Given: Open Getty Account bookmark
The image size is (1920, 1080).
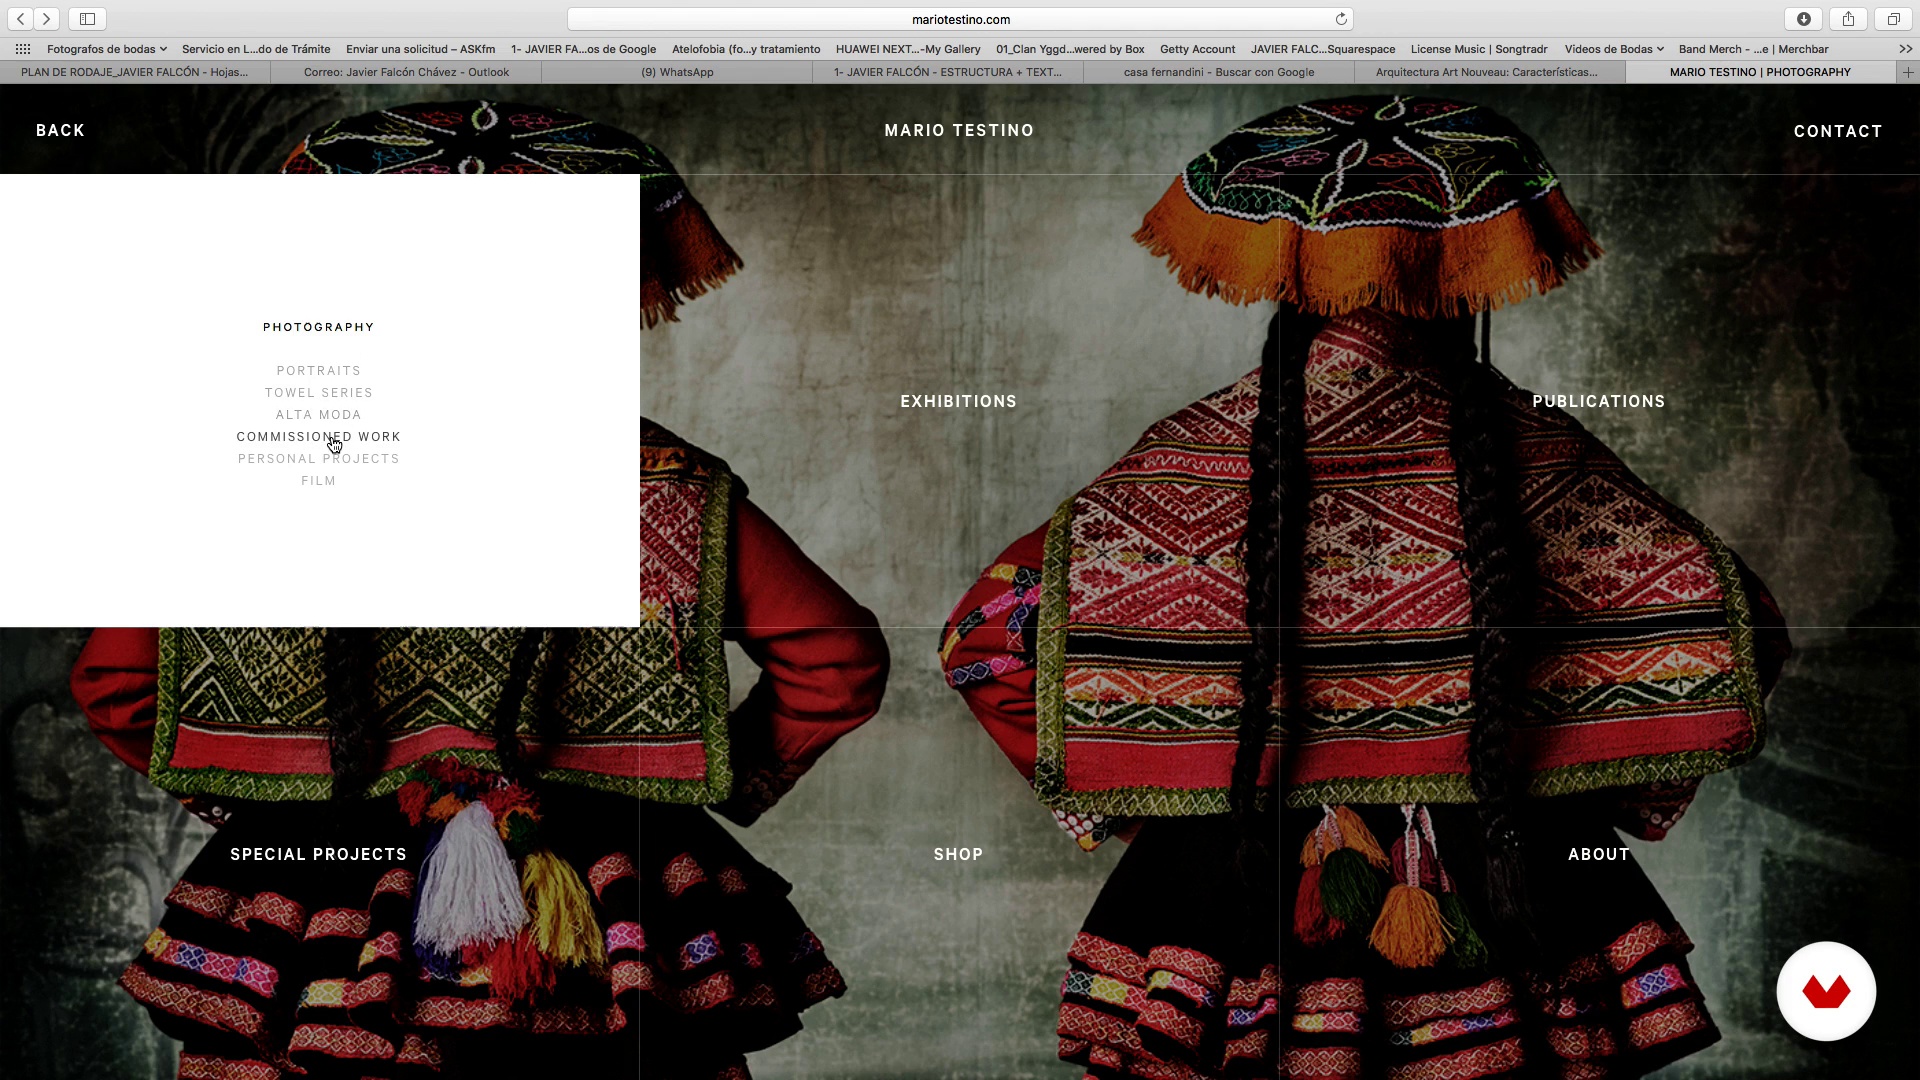Looking at the screenshot, I should (x=1197, y=49).
